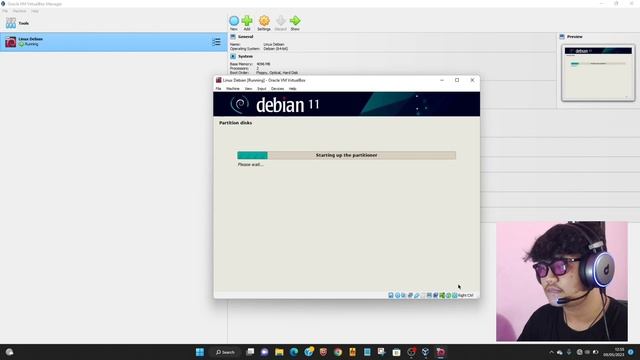This screenshot has width=640, height=360.
Task: Click the mouse integration status icon
Action: pos(449,295)
